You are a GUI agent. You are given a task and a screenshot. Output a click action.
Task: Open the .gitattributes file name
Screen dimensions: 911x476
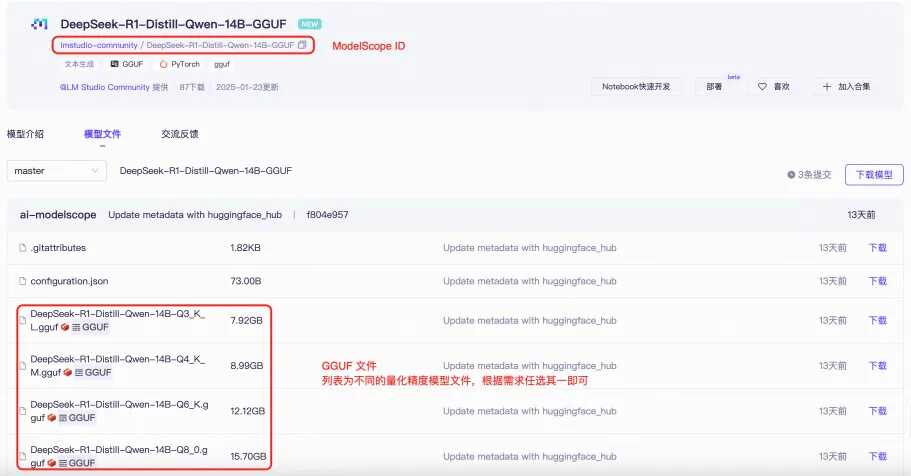click(x=58, y=248)
